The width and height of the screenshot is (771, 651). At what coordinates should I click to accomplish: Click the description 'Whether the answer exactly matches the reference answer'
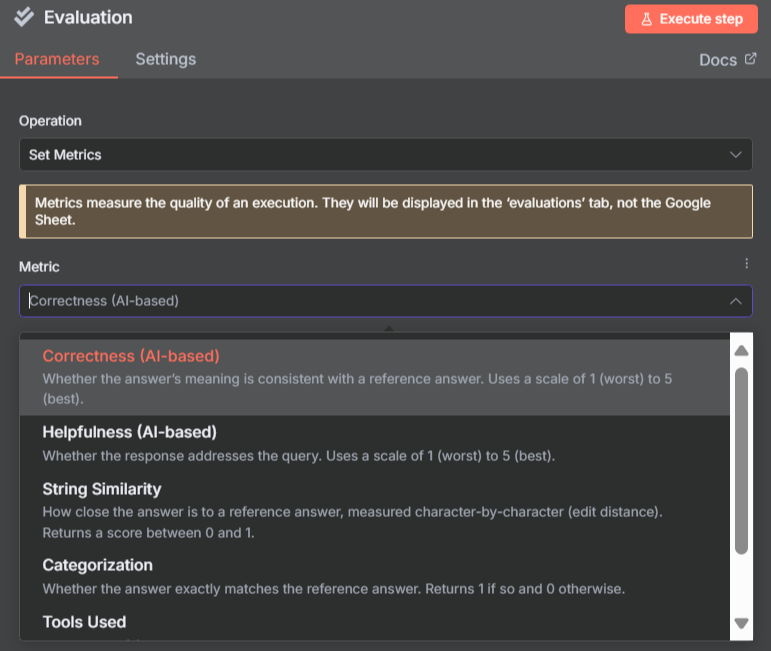click(232, 589)
